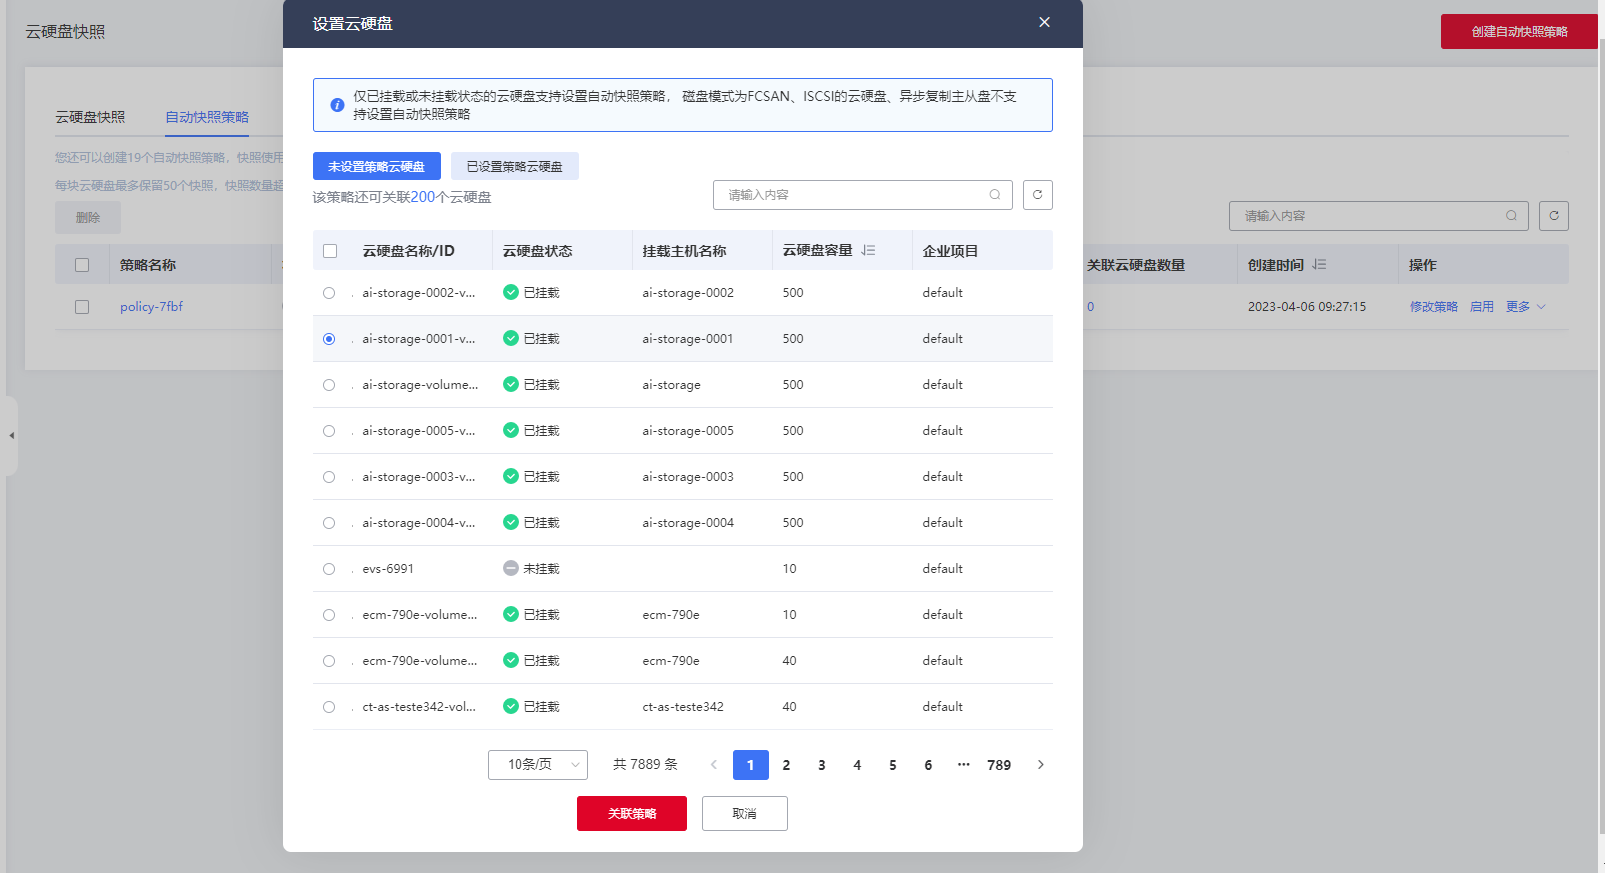Click the 云硬盘名称/ID column header
This screenshot has height=873, width=1605.
(408, 251)
